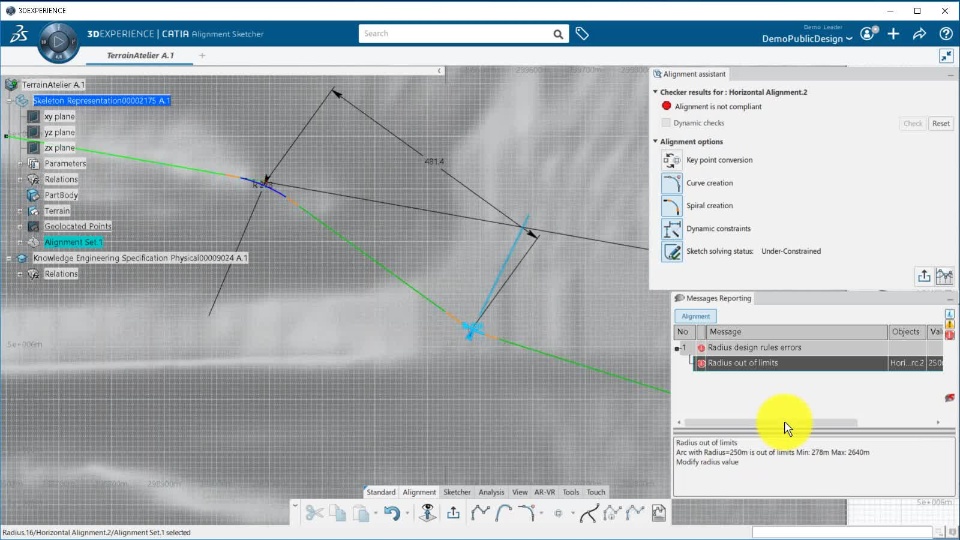Add a new tab with plus button
The width and height of the screenshot is (960, 540).
202,56
